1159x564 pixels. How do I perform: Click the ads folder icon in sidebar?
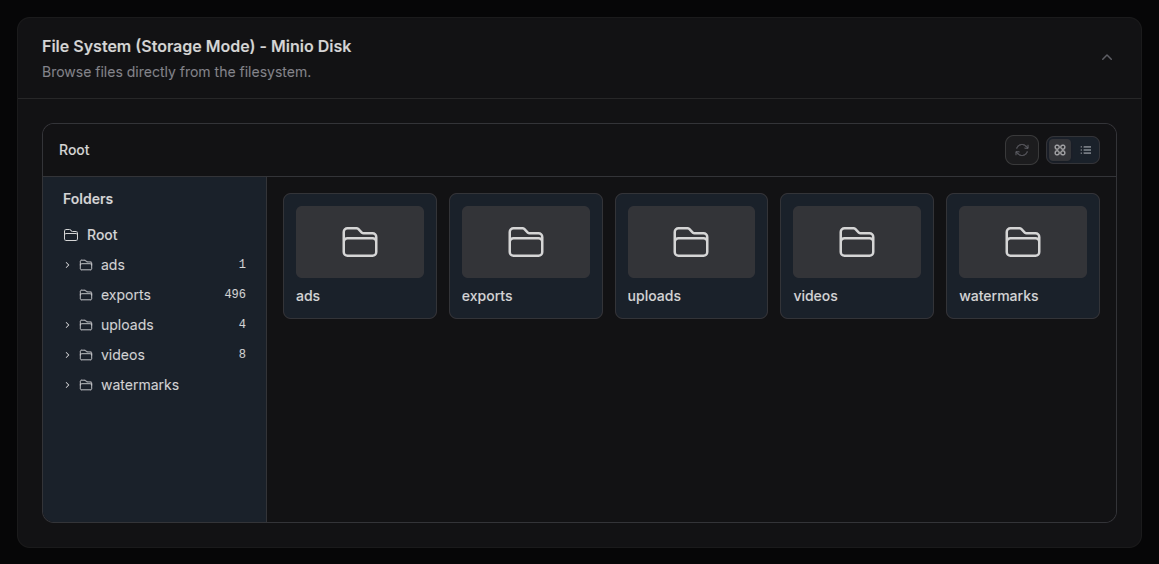[86, 265]
